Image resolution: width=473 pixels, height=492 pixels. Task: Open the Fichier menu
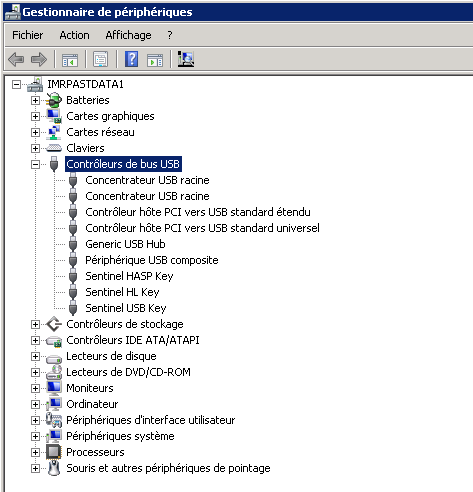[28, 35]
